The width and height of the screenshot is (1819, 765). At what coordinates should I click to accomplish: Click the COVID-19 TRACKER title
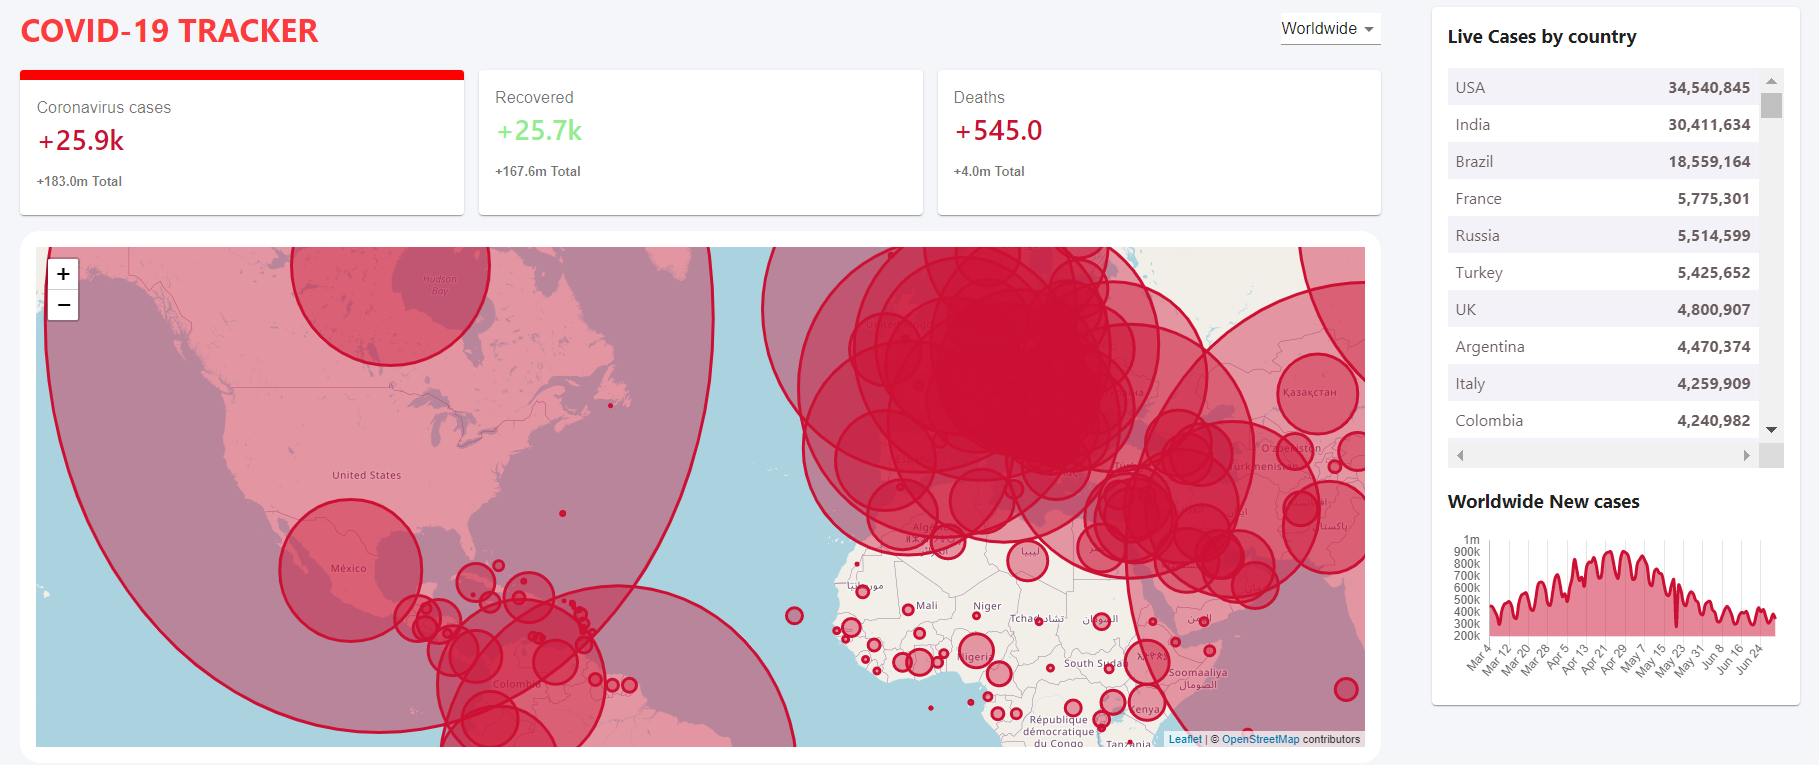point(169,31)
